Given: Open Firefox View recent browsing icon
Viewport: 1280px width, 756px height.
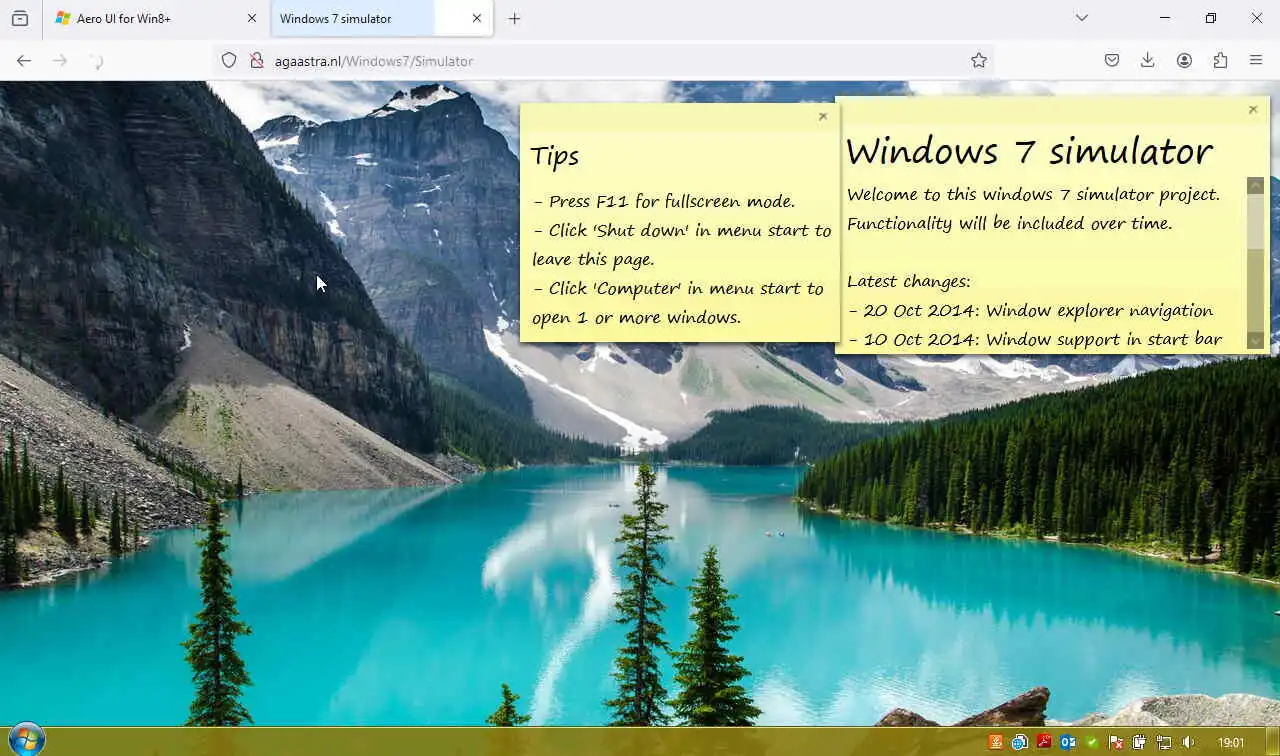Looking at the screenshot, I should pos(20,18).
